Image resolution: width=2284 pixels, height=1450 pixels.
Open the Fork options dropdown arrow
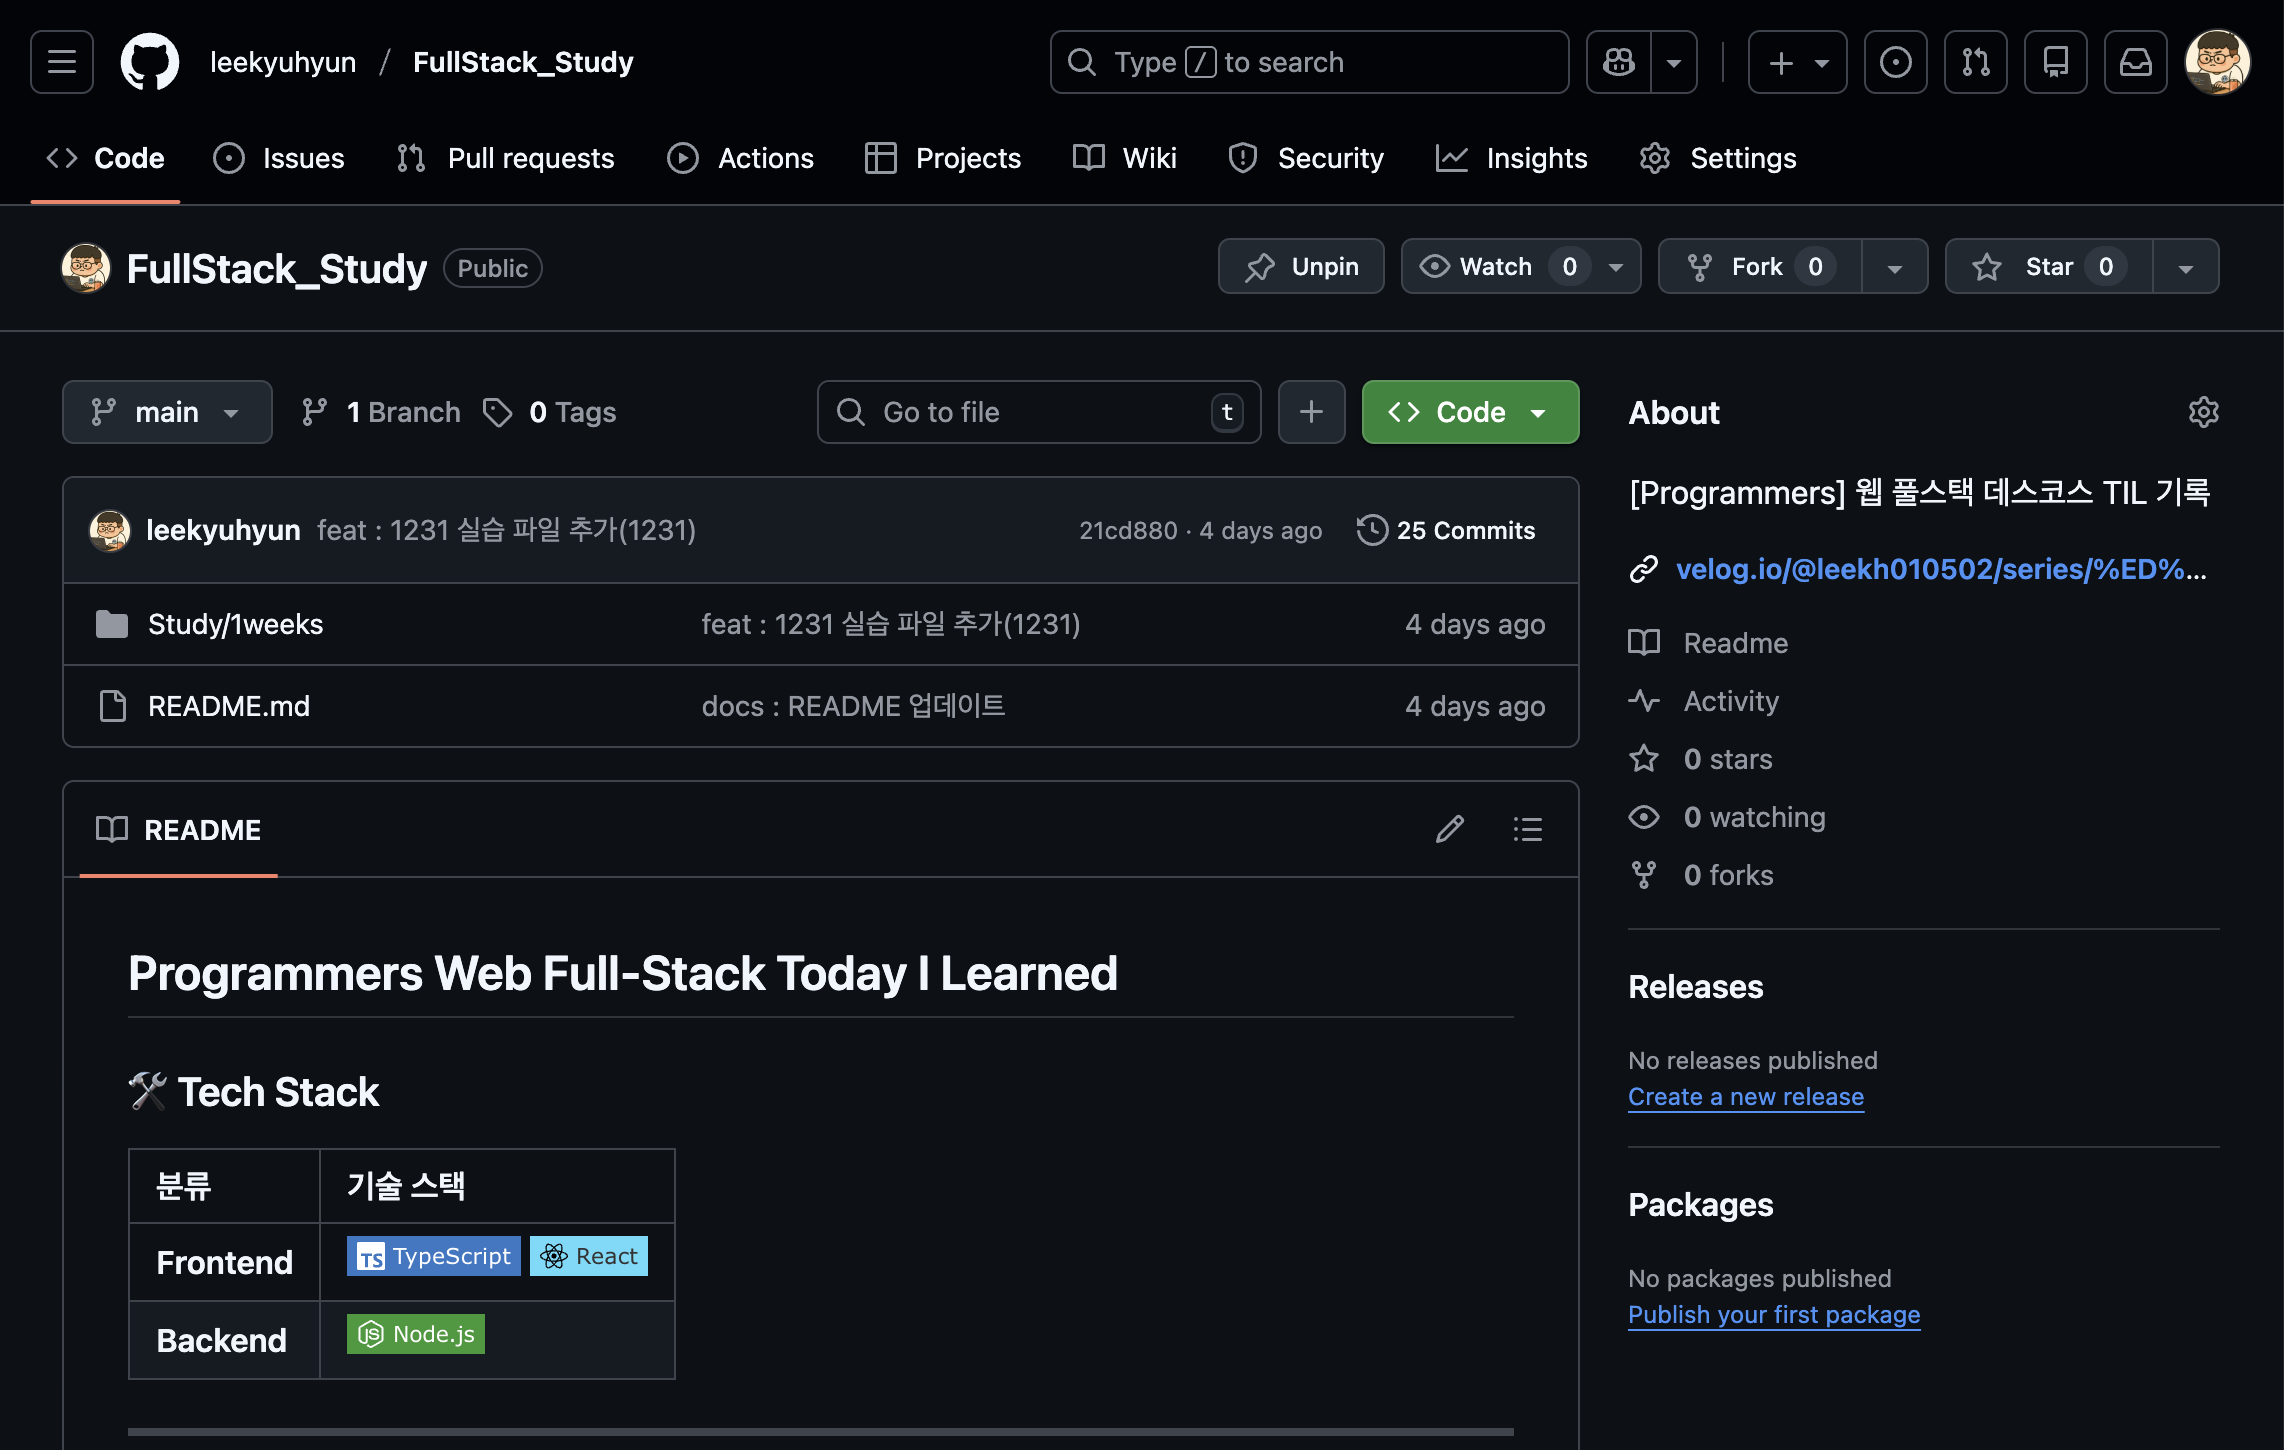pos(1894,267)
